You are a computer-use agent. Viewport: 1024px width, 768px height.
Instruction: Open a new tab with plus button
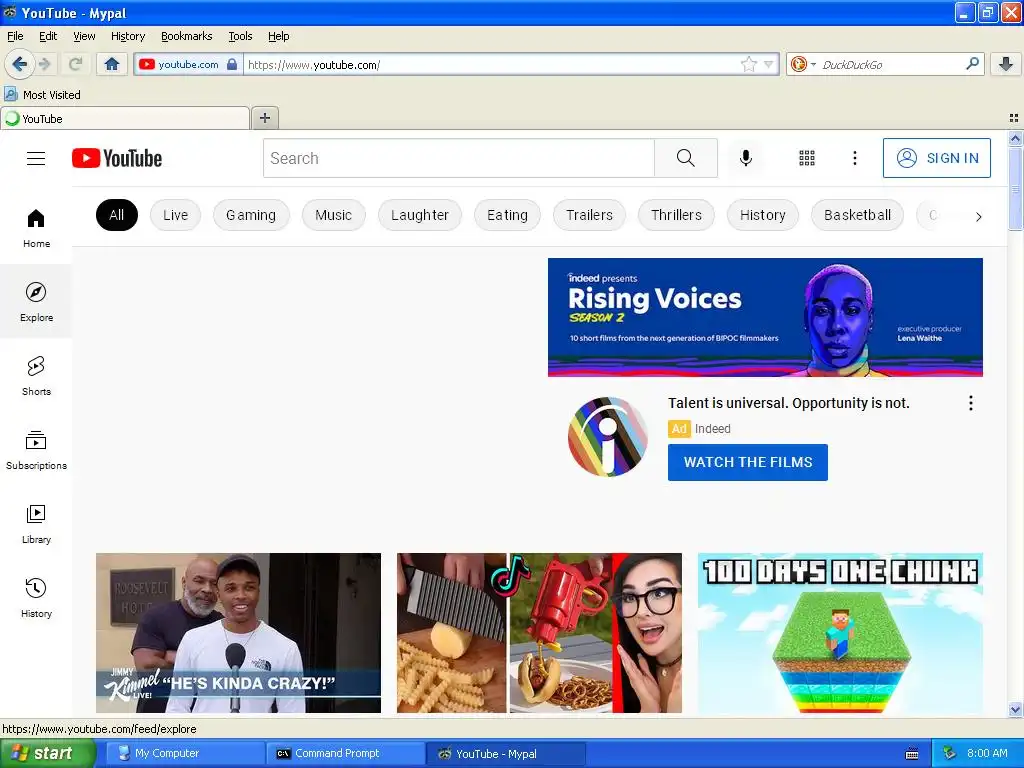pyautogui.click(x=264, y=118)
